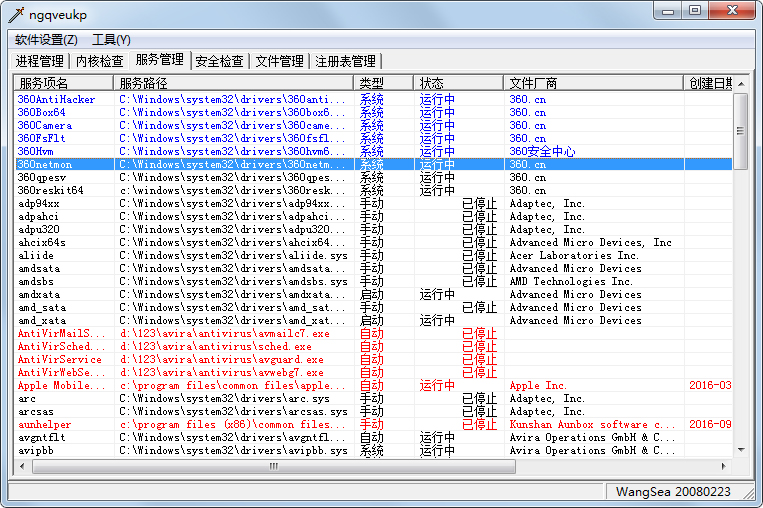
Task: Click horizontal scrollbar right arrow
Action: pyautogui.click(x=725, y=467)
